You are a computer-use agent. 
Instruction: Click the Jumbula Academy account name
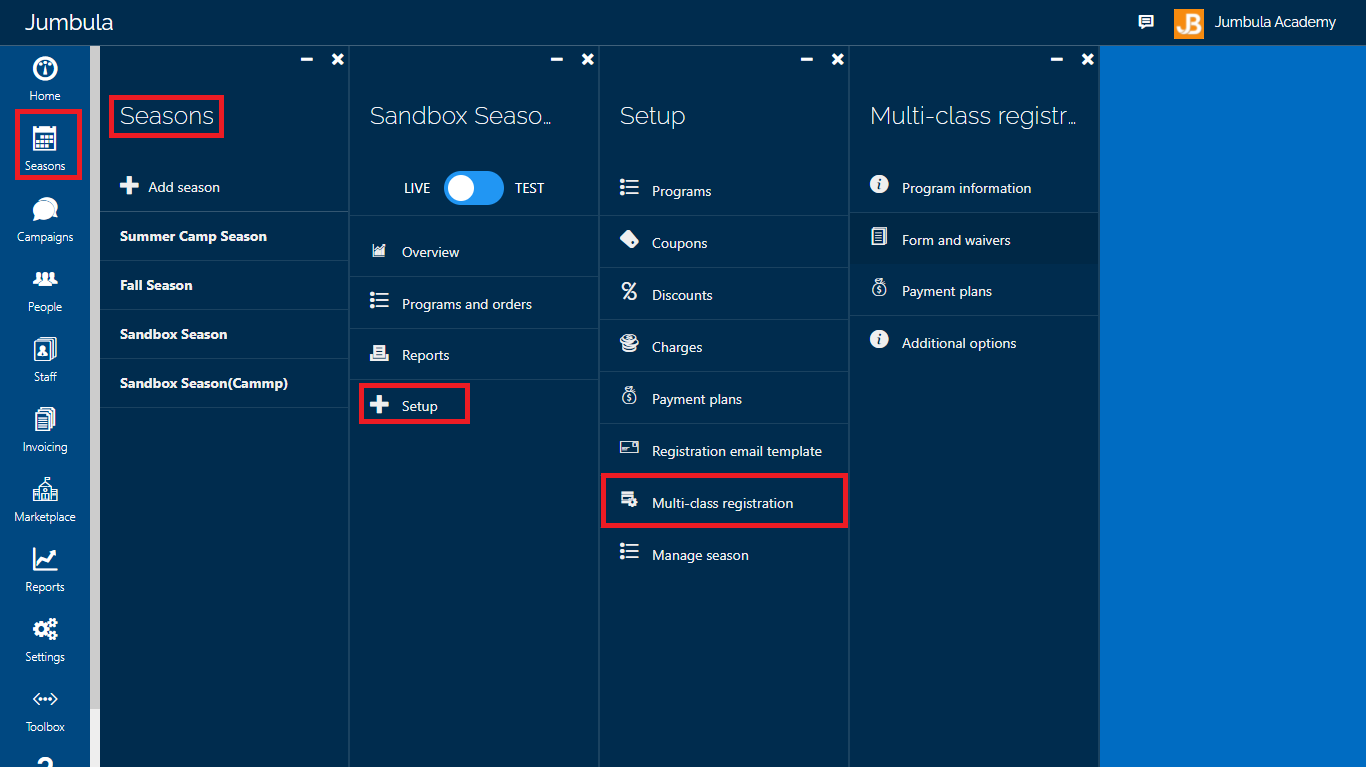click(1275, 22)
